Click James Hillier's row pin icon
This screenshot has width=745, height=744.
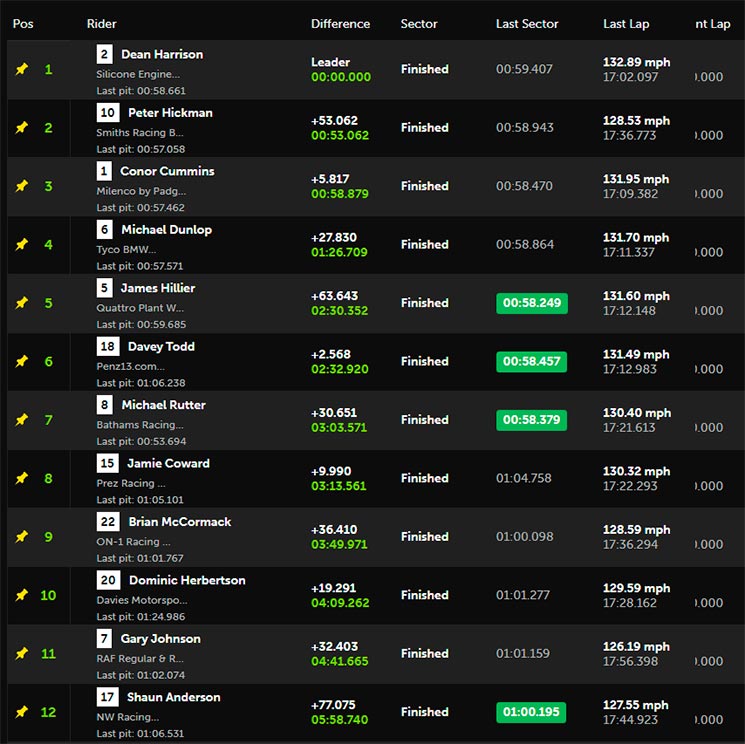[22, 303]
